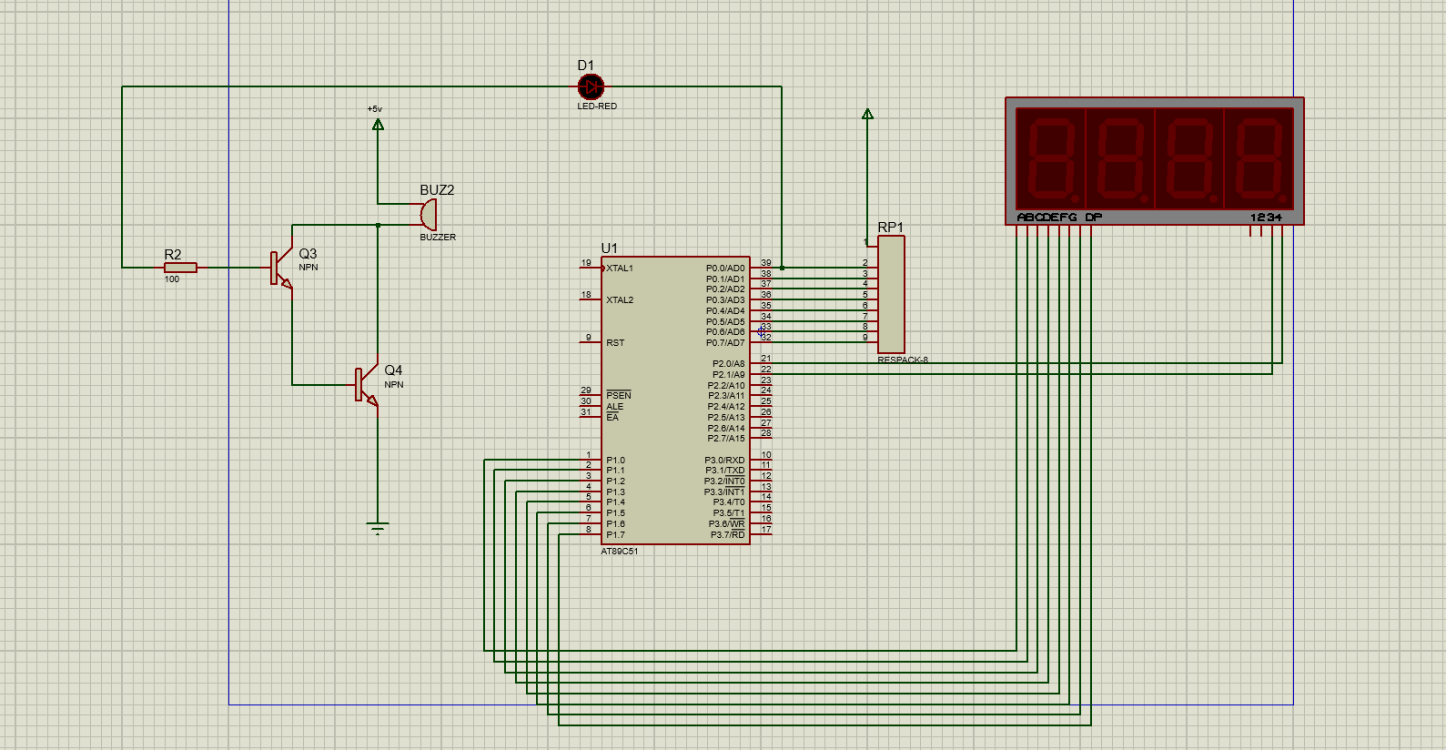This screenshot has height=750, width=1446.
Task: Click the P2.1/A9 pin label
Action: [728, 375]
